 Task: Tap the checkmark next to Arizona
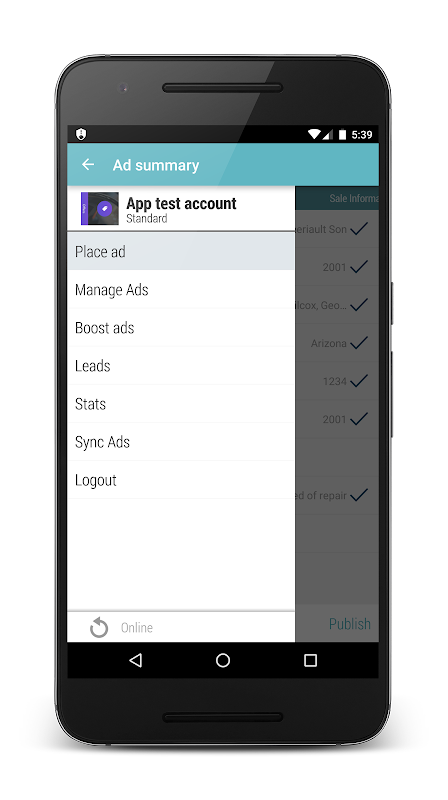pyautogui.click(x=359, y=343)
